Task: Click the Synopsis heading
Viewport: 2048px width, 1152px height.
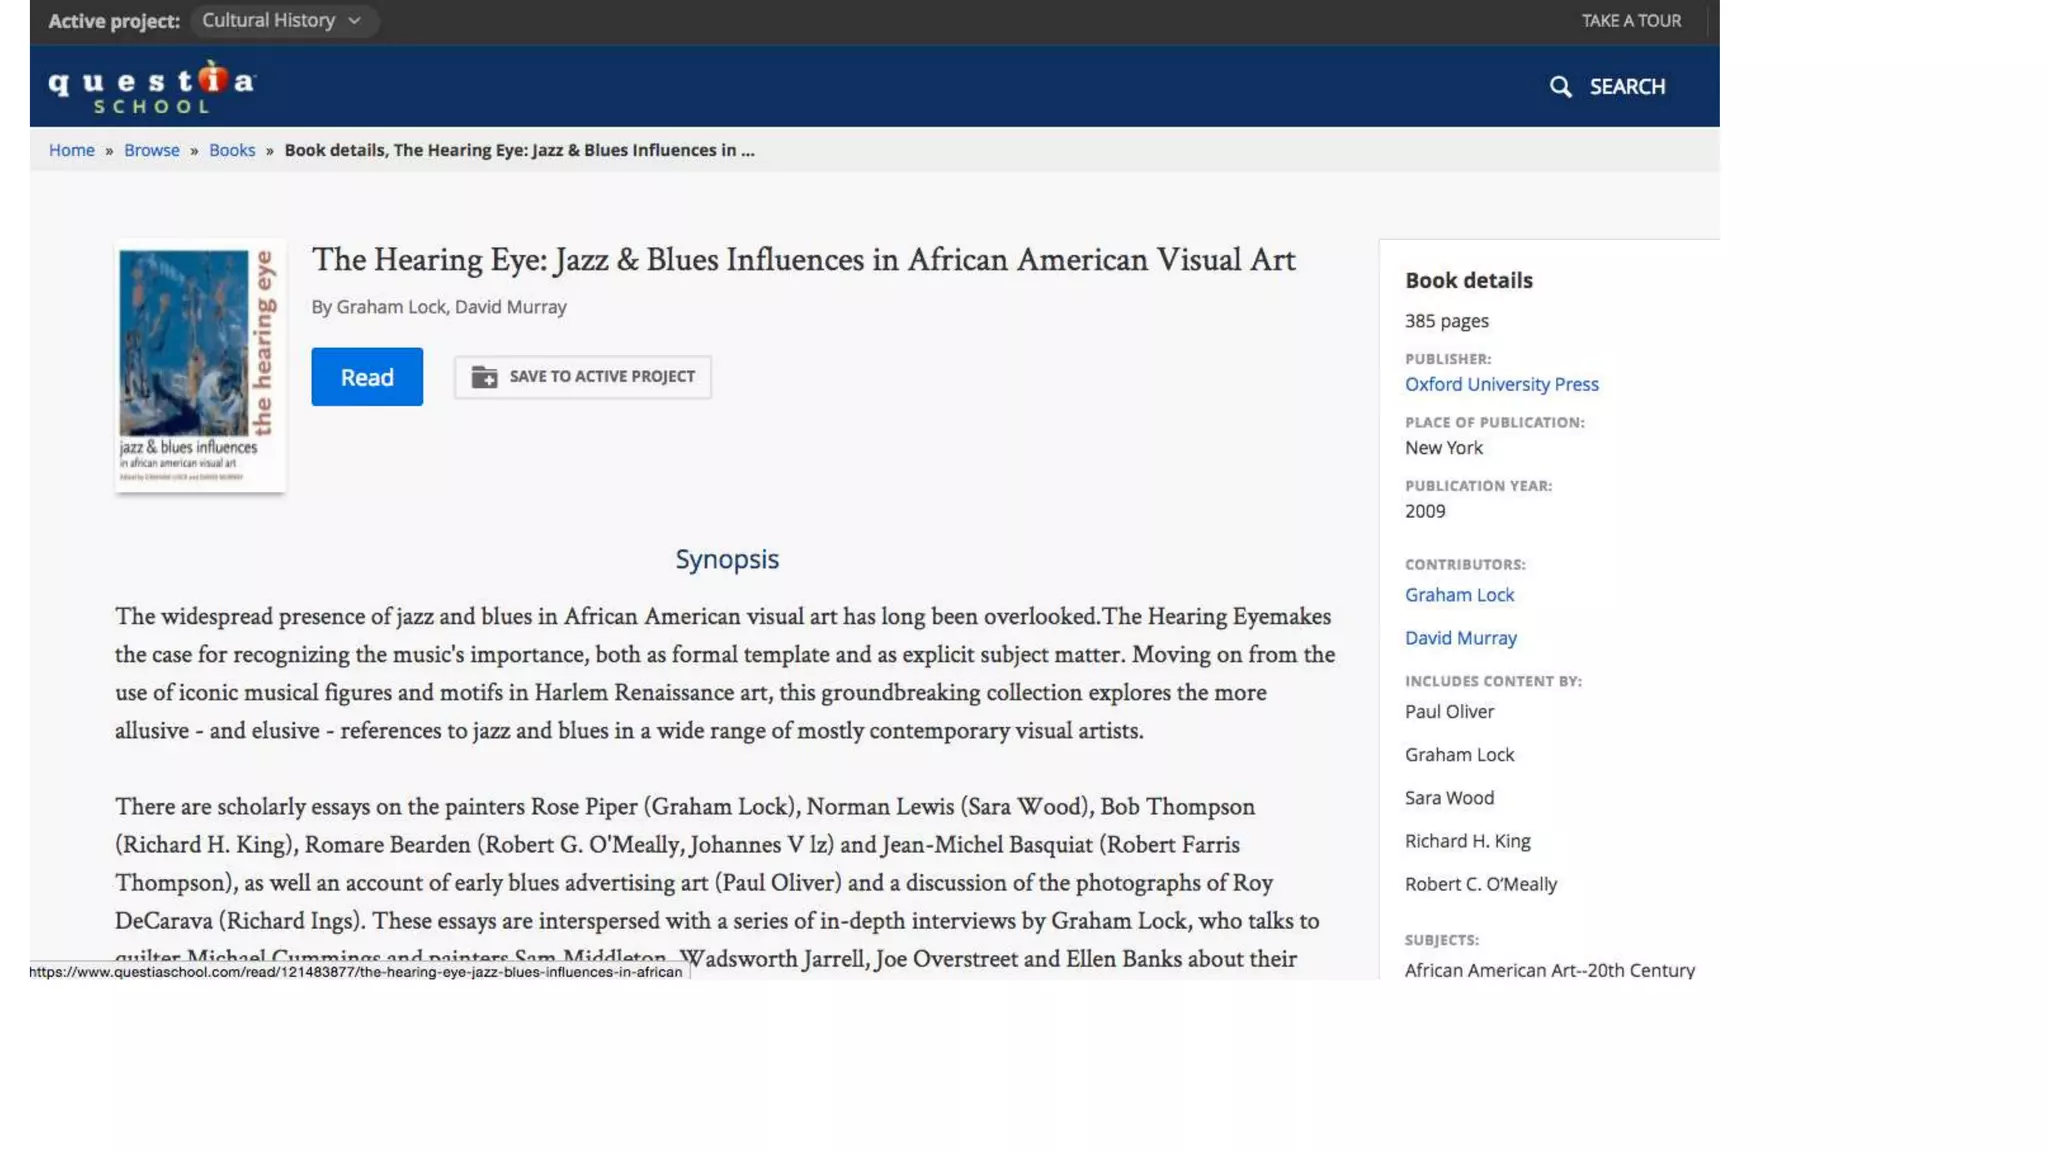Action: click(x=726, y=559)
